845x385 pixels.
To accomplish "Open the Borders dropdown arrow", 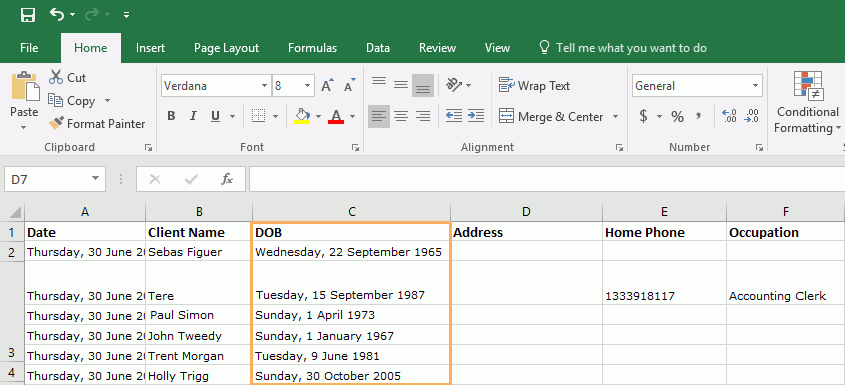I will tap(275, 116).
